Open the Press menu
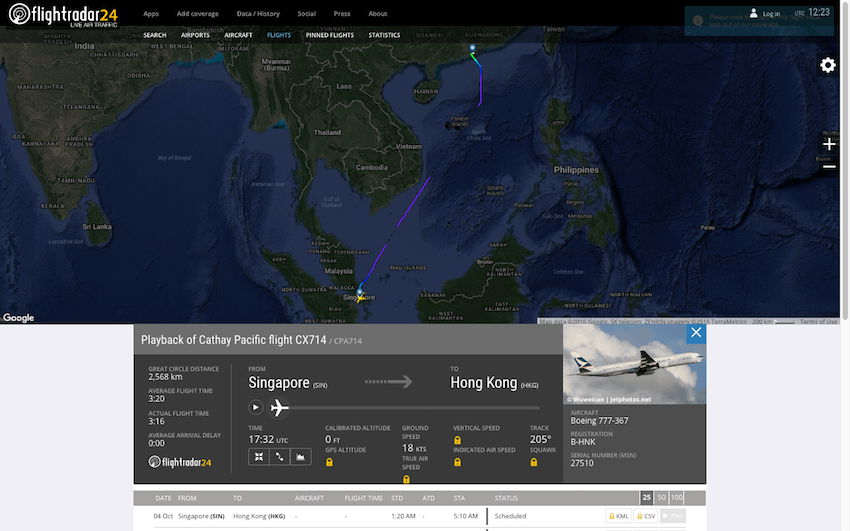This screenshot has width=850, height=531. click(342, 14)
